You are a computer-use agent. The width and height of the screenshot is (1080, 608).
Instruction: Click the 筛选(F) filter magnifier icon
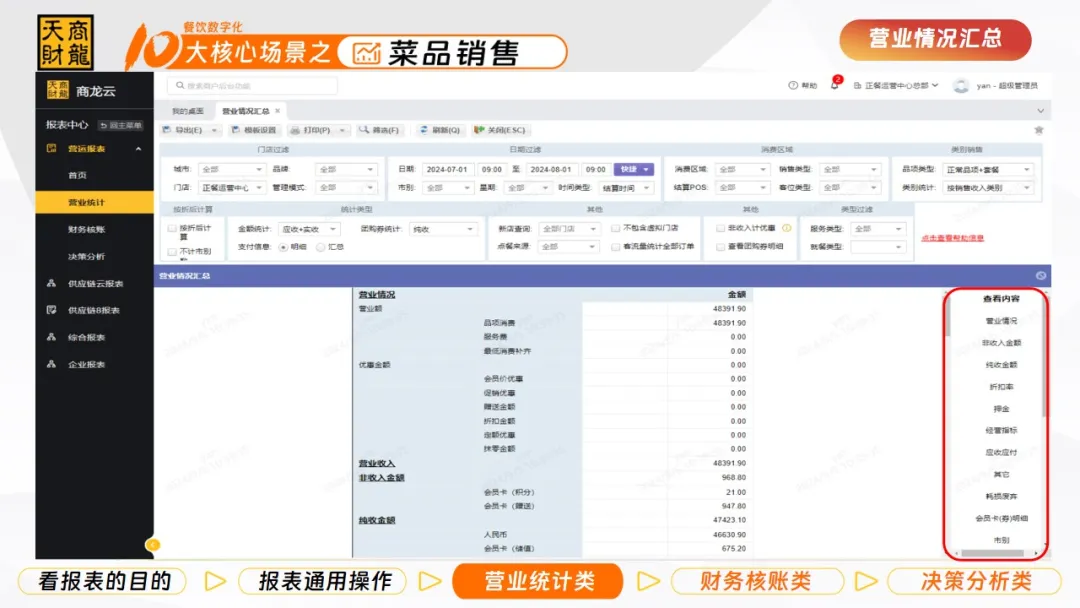[x=364, y=129]
